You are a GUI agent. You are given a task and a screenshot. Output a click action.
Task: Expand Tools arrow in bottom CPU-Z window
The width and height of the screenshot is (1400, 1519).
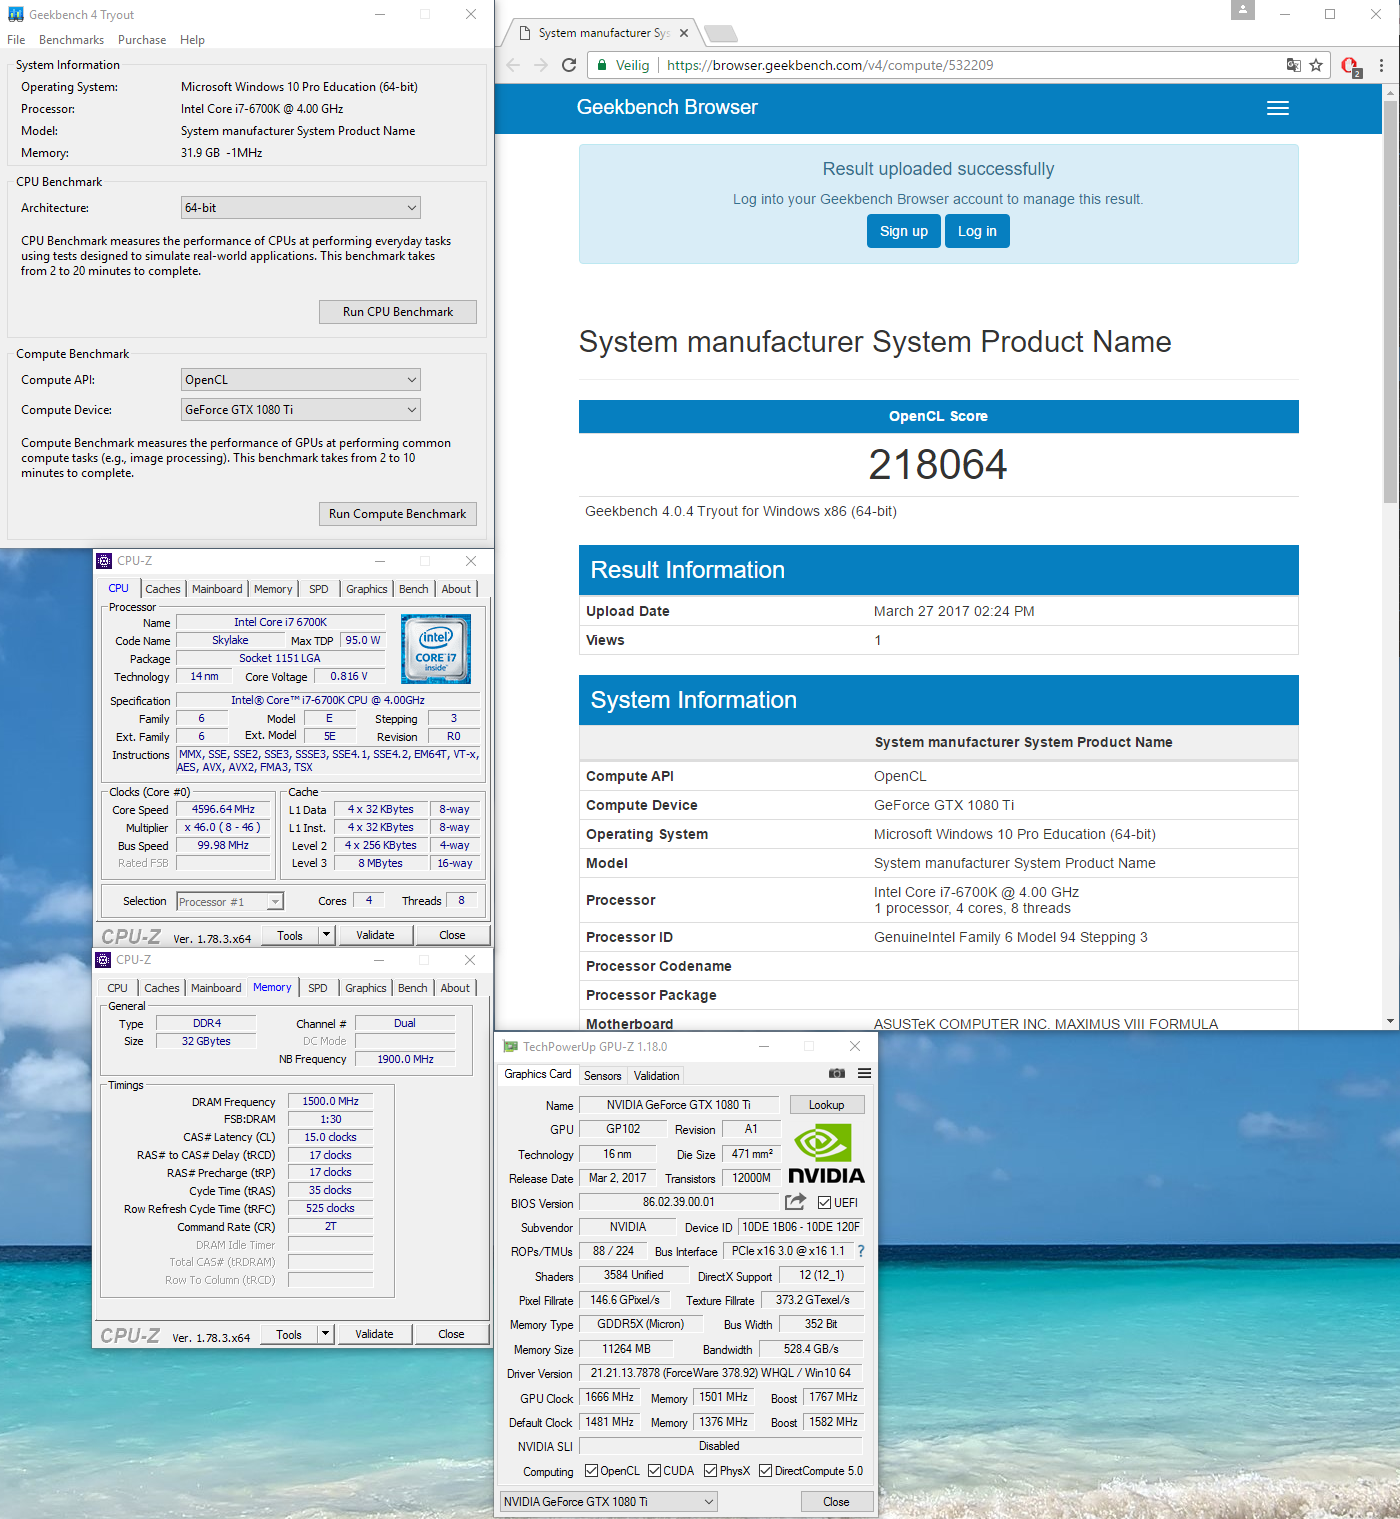coord(325,1334)
